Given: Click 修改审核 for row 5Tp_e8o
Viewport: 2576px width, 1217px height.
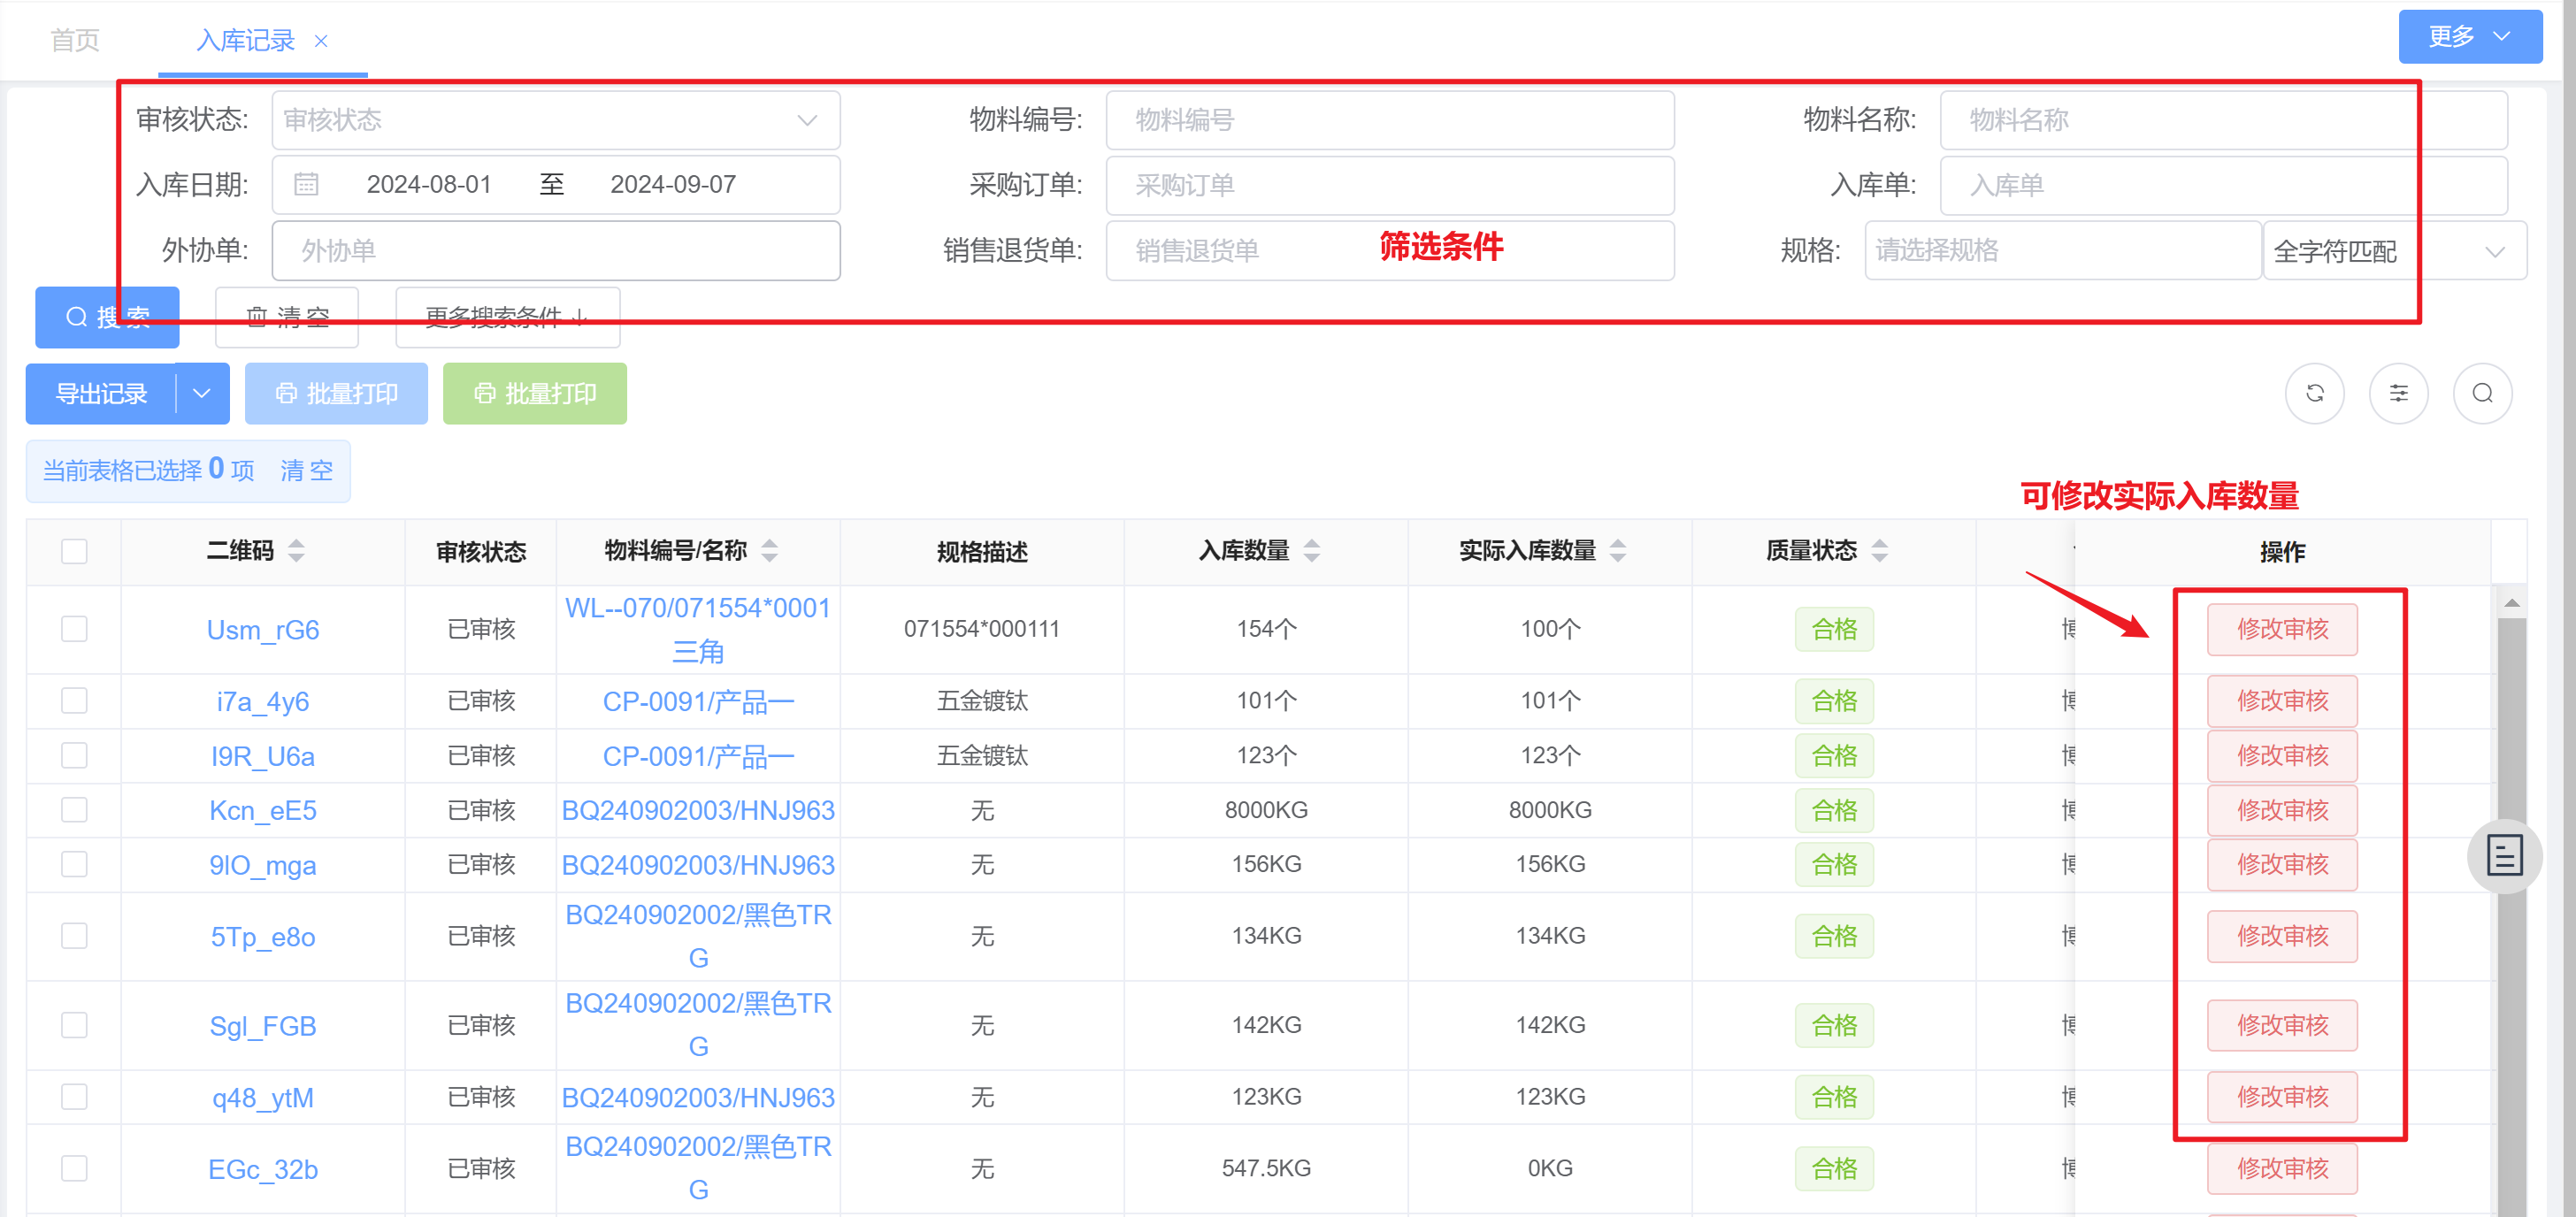Looking at the screenshot, I should [2282, 935].
